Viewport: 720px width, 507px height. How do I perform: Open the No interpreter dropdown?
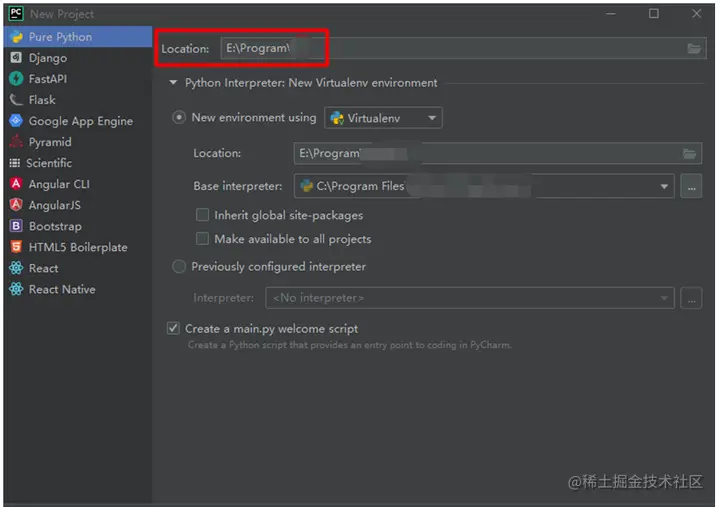point(470,299)
